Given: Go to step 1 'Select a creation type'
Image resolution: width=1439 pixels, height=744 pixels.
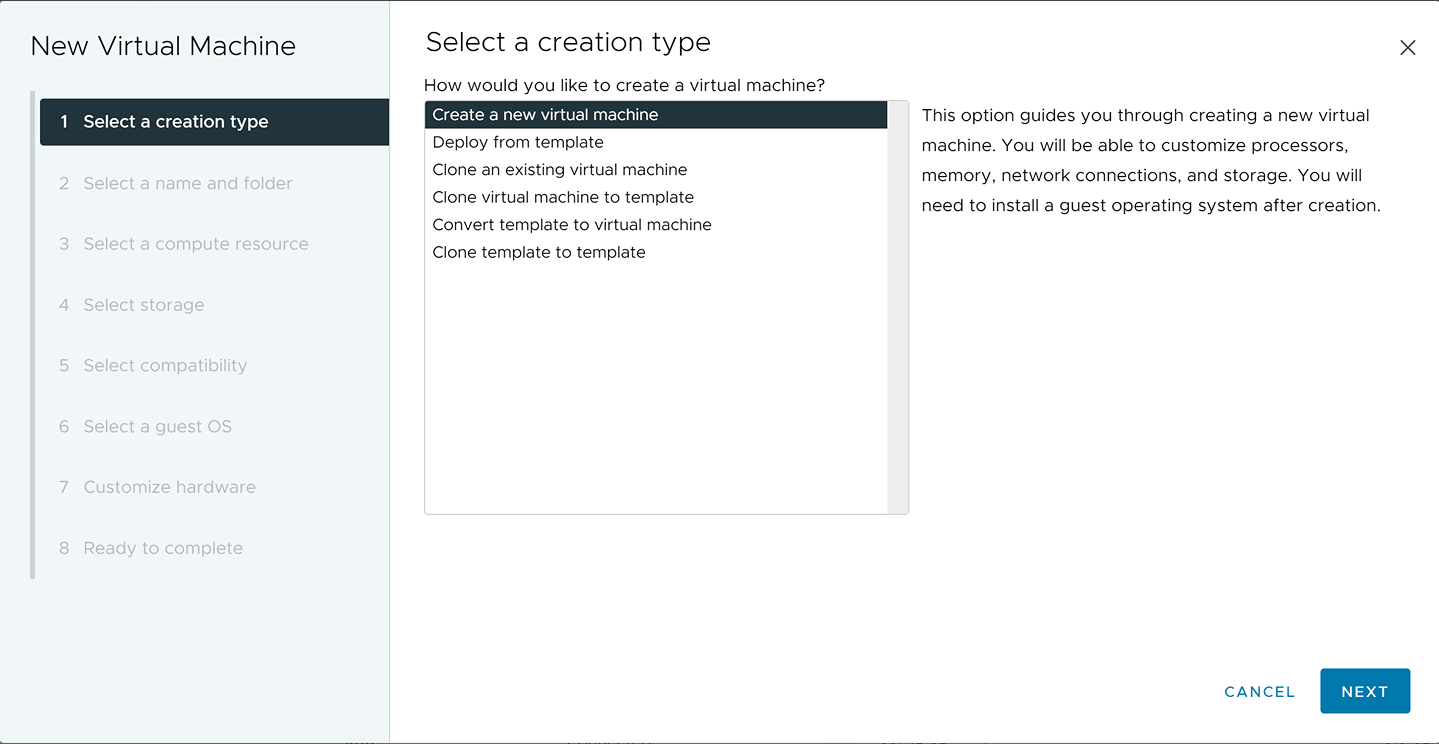Looking at the screenshot, I should [x=175, y=122].
